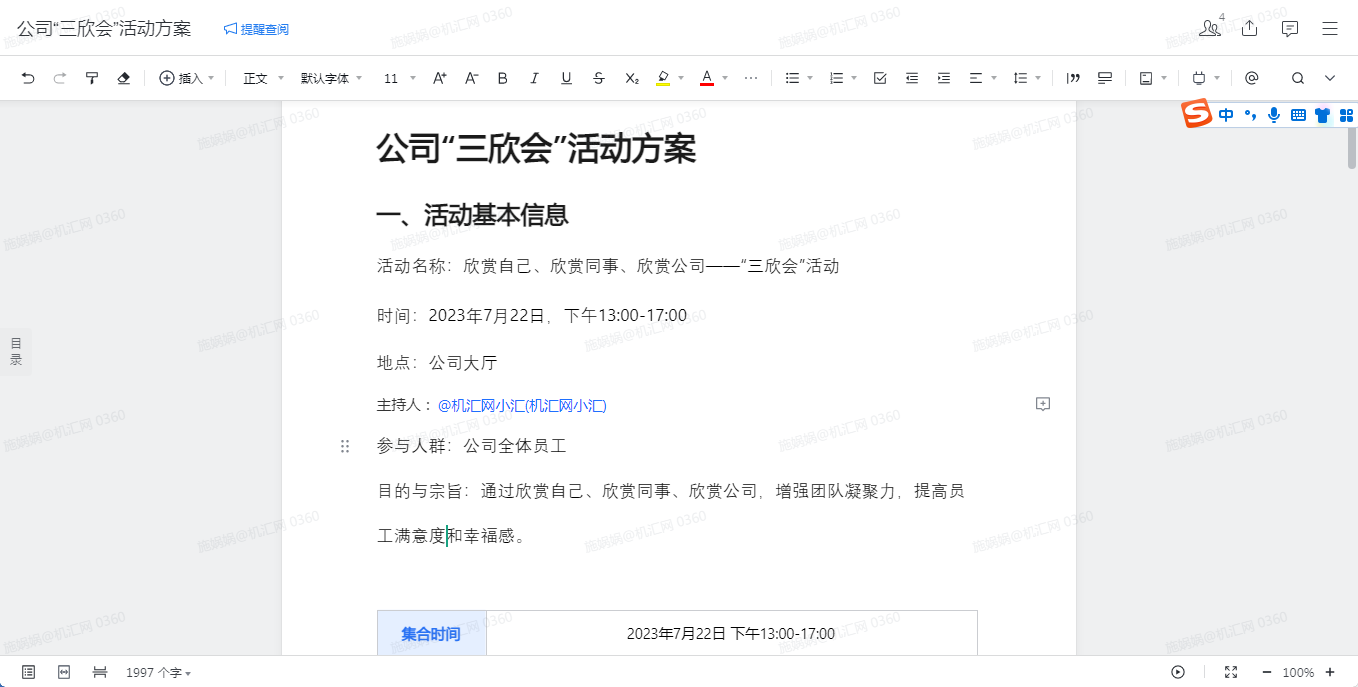Open the font color dropdown arrow
This screenshot has width=1358, height=687.
[x=725, y=78]
